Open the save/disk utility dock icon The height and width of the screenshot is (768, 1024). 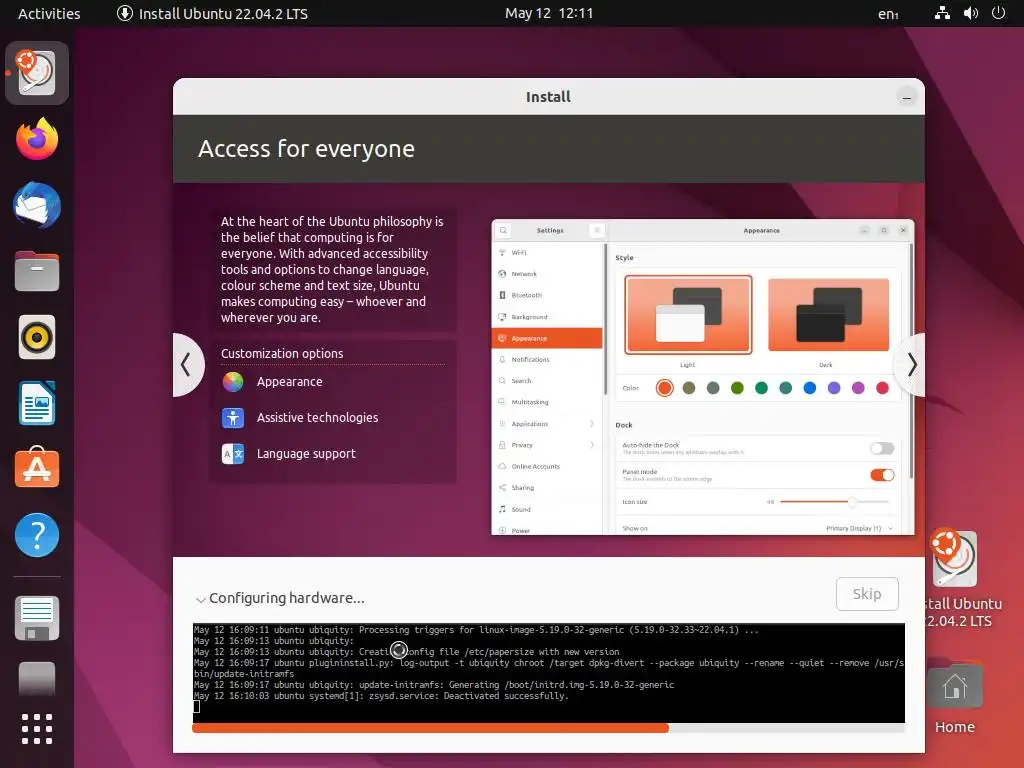click(37, 618)
